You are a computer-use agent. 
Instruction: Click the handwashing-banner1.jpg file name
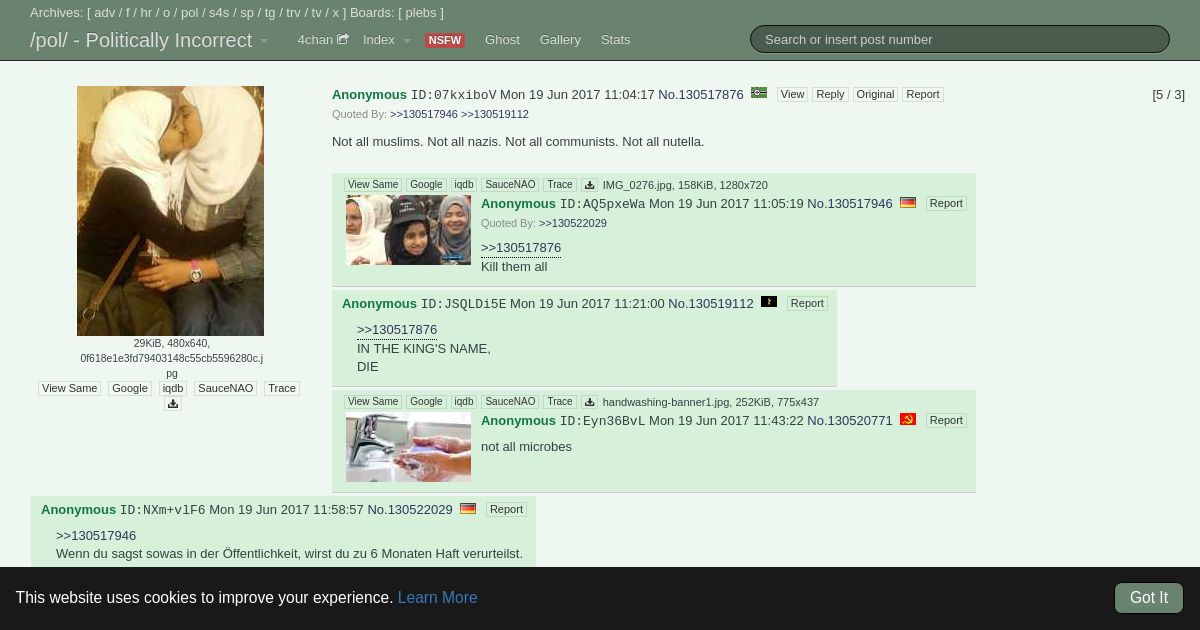[666, 402]
